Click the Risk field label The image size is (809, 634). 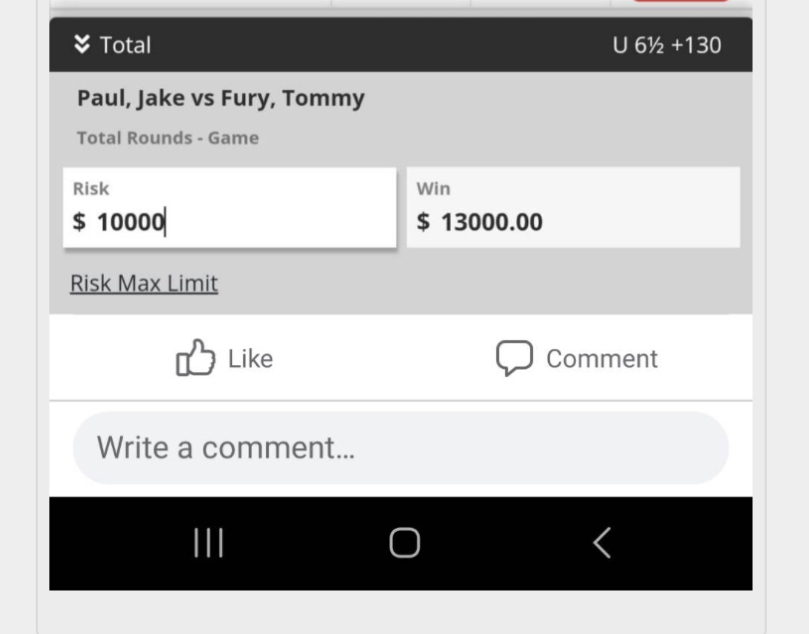coord(91,189)
